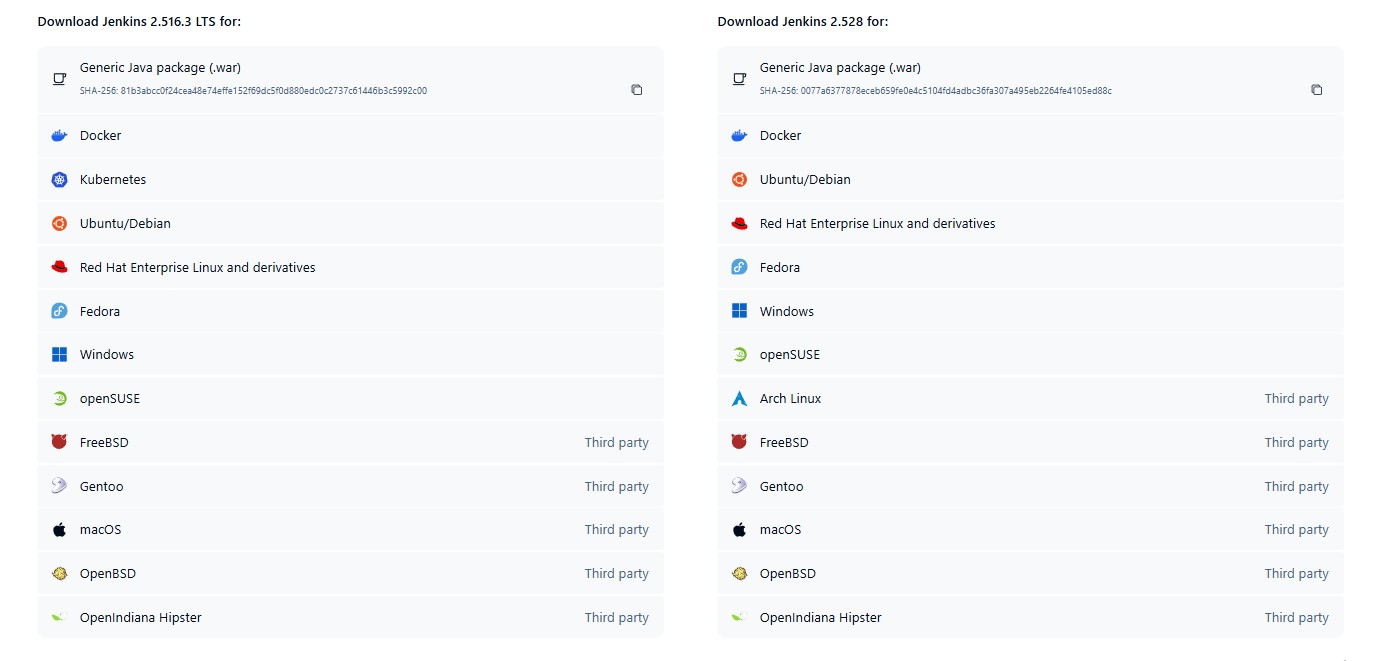Screen dimensions: 1383x661
Task: Copy the SHA-256 hash for the 2.528 war
Action: [1316, 90]
